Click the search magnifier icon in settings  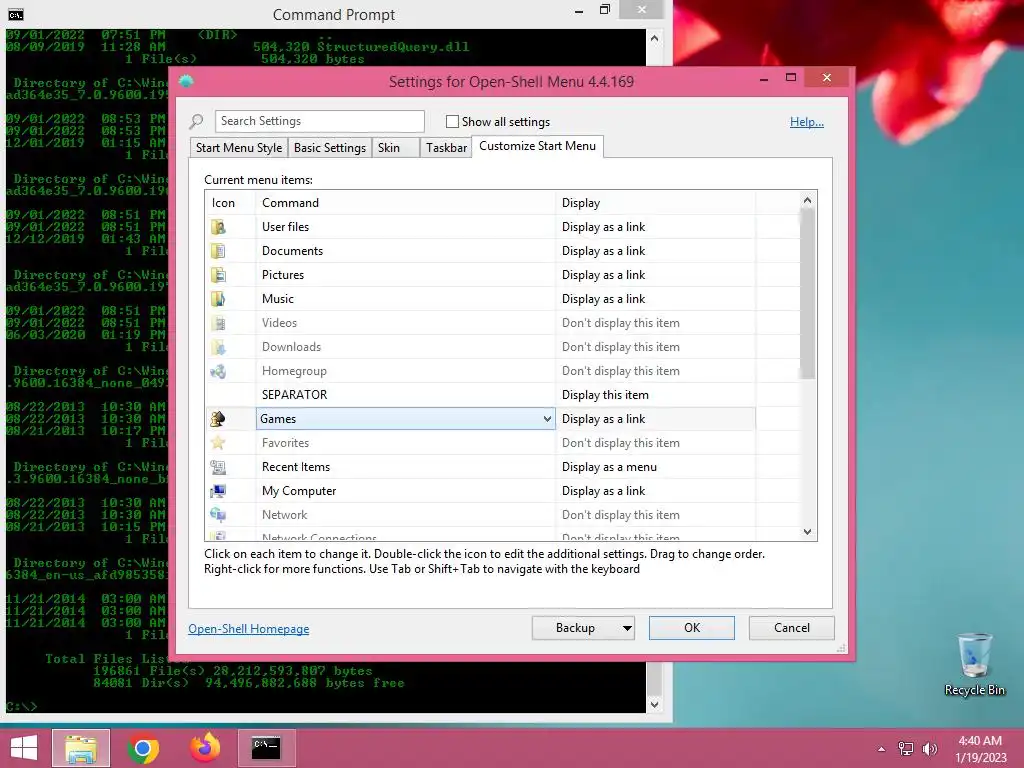(197, 121)
